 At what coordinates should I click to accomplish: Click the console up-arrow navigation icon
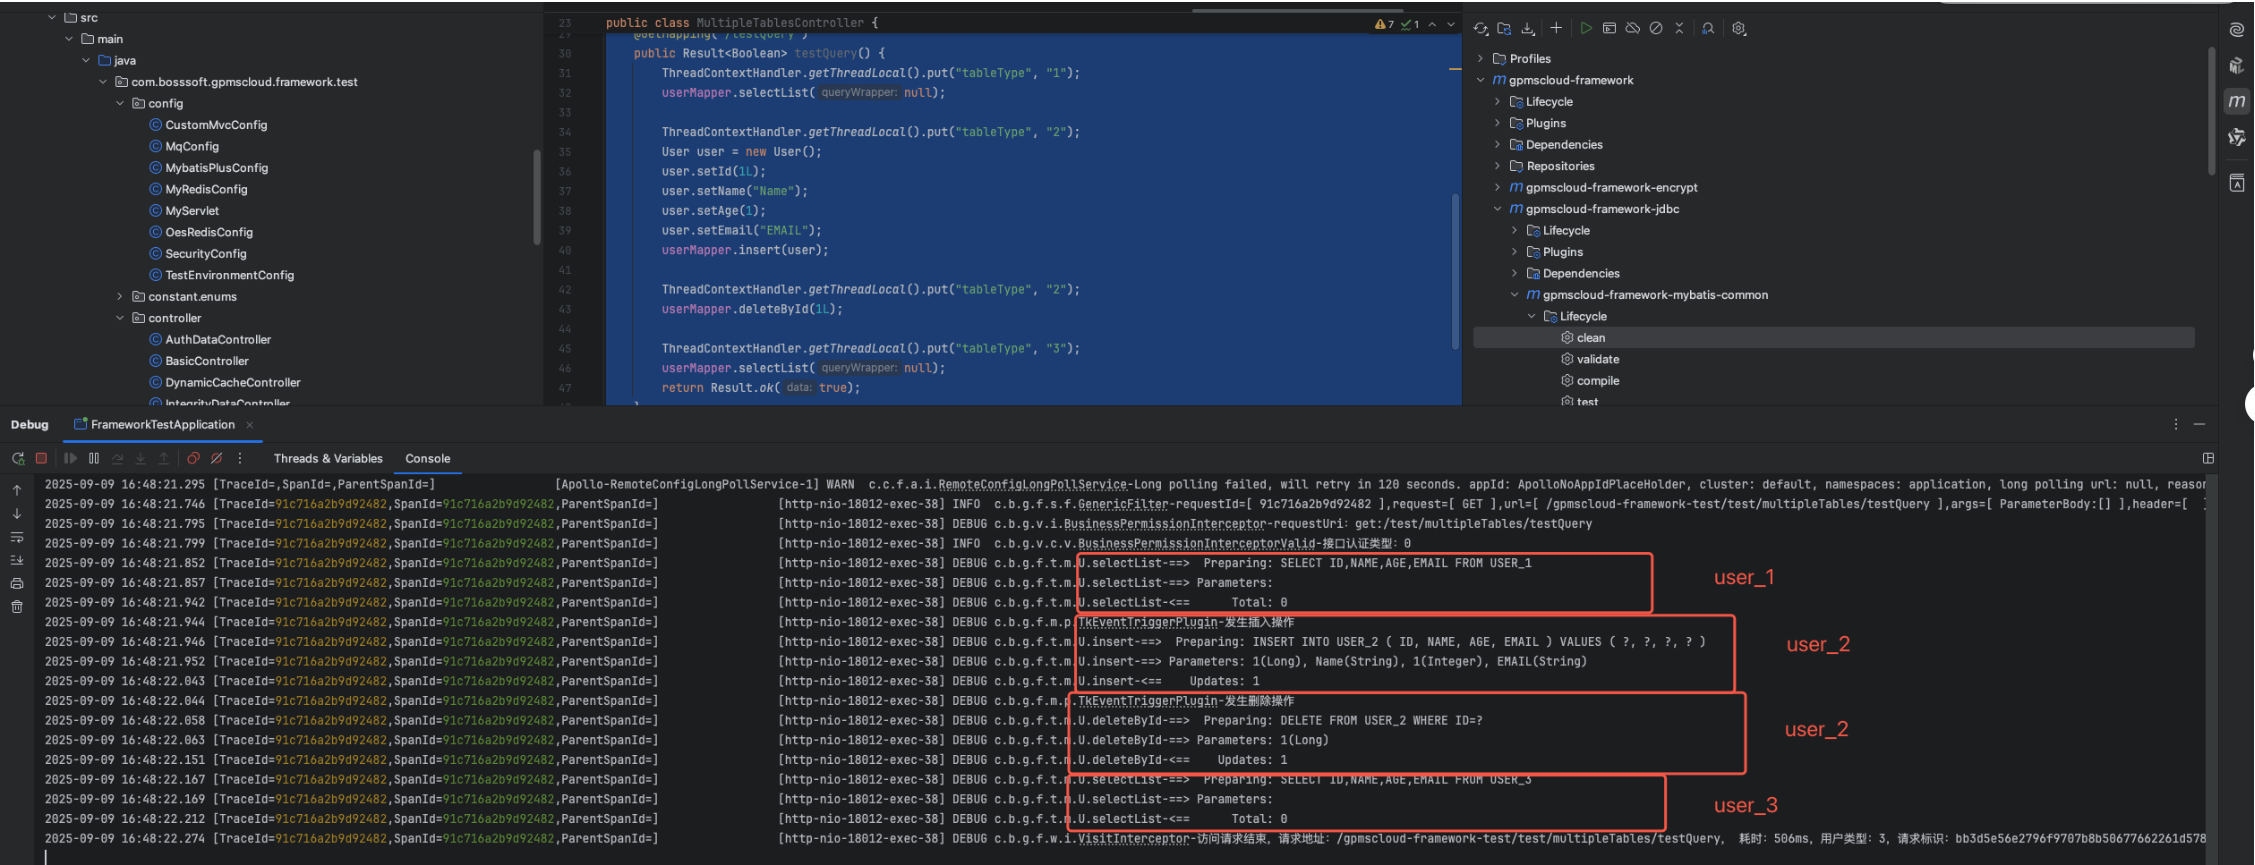point(17,490)
